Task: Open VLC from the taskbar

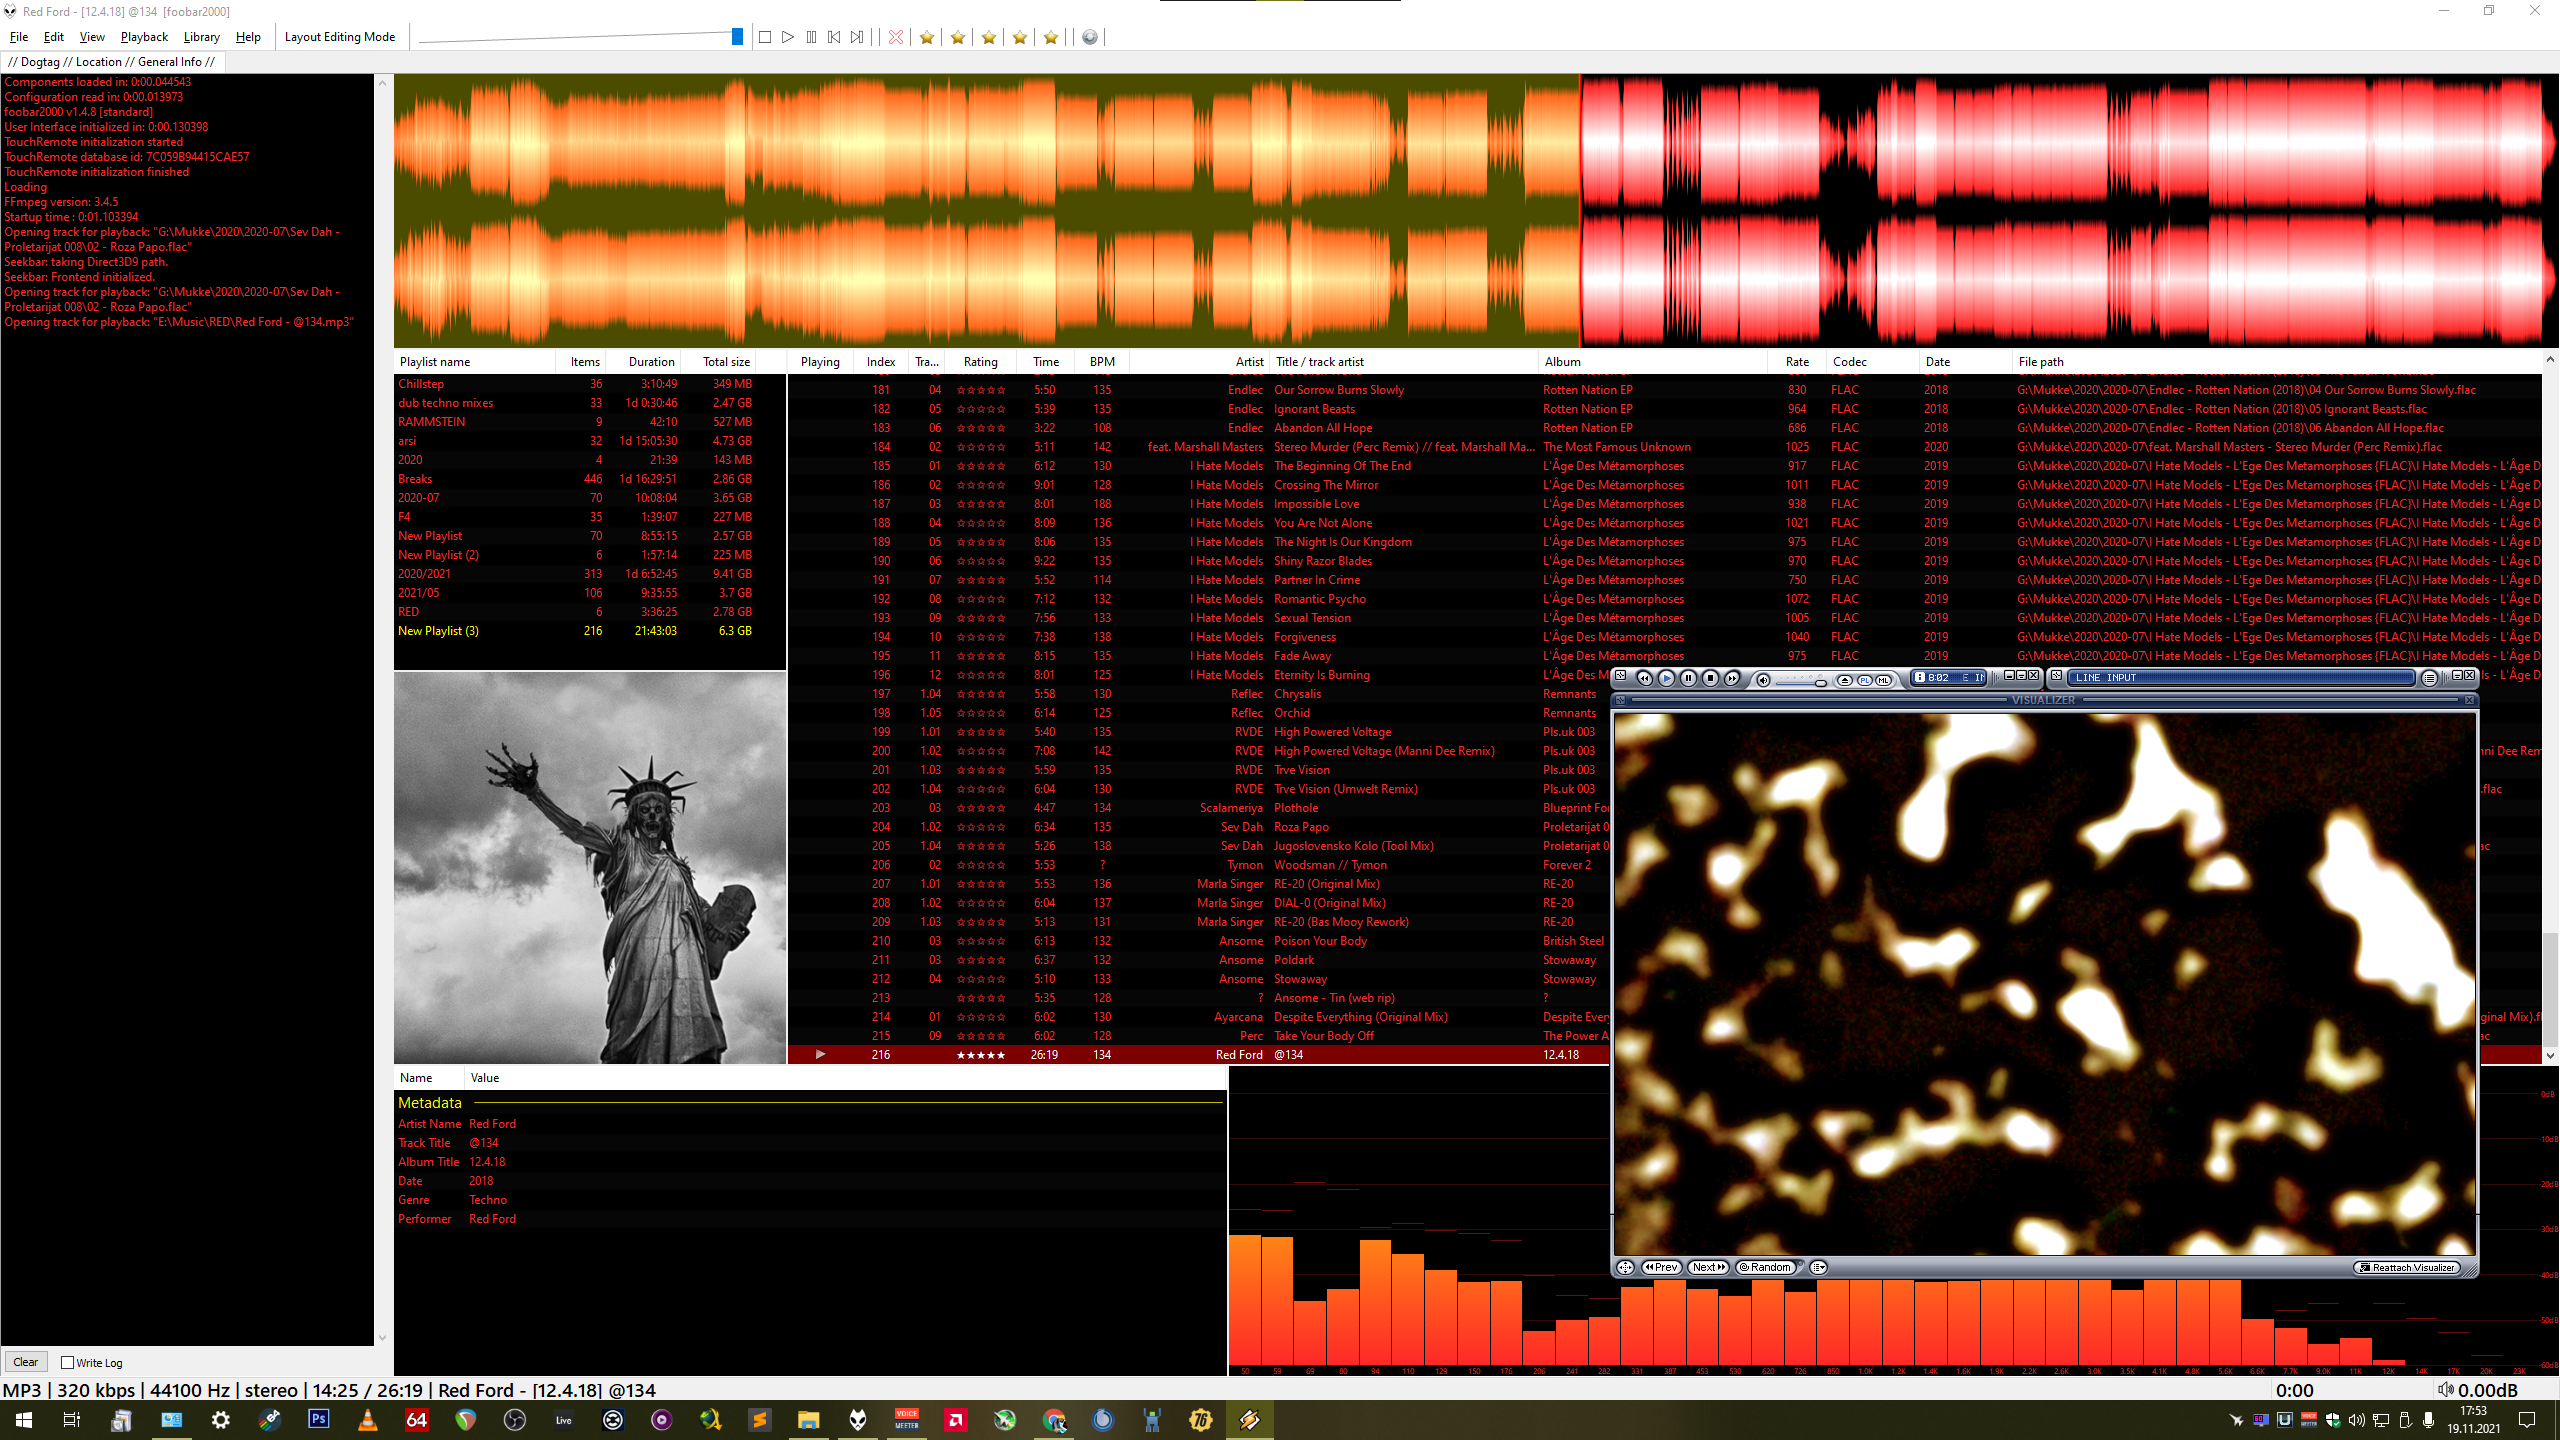Action: (368, 1420)
